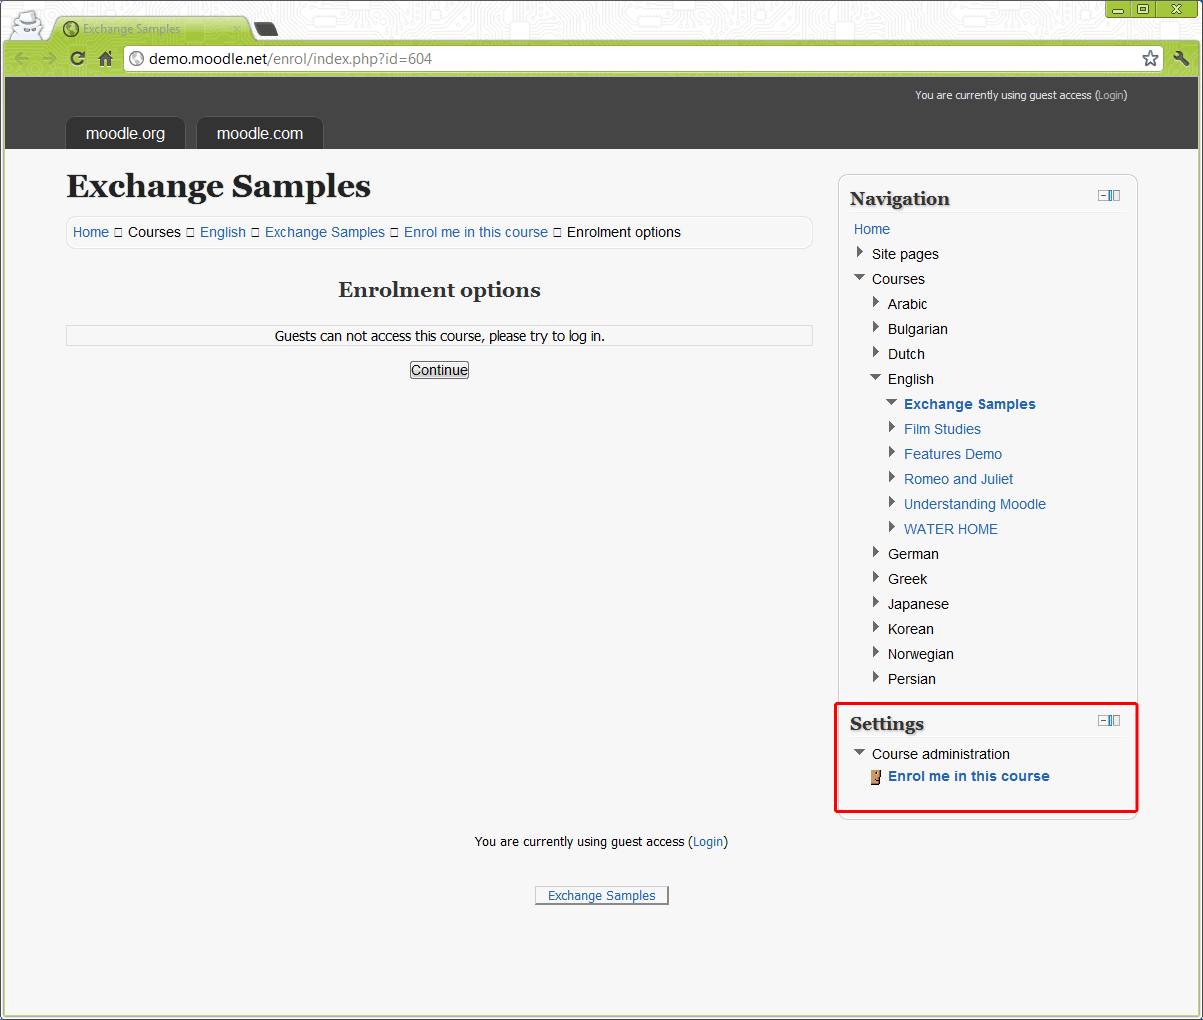Expand the WATER HOME course node
Image resolution: width=1203 pixels, height=1020 pixels.
pyautogui.click(x=892, y=527)
